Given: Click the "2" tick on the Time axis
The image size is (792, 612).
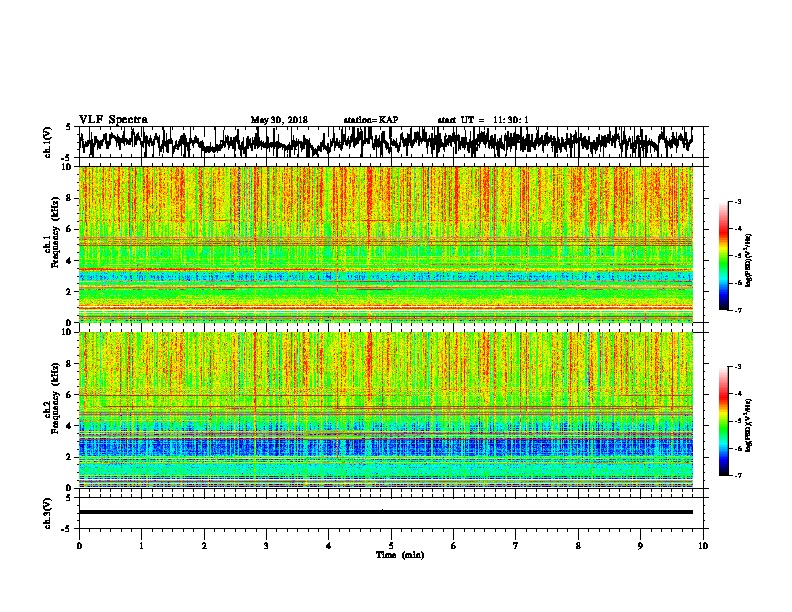Looking at the screenshot, I should point(204,546).
